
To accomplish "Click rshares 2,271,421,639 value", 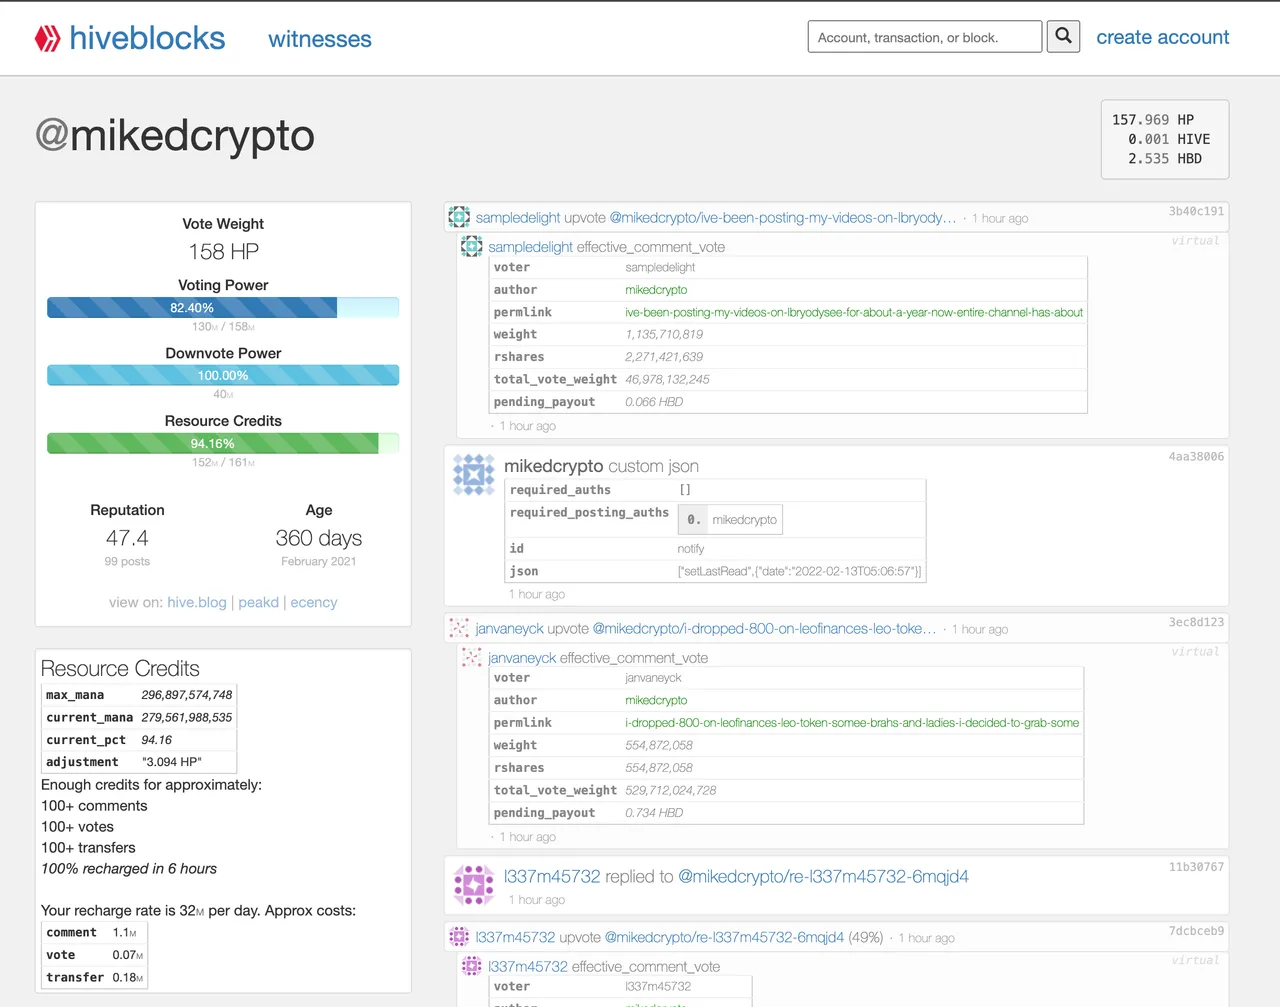I will click(664, 357).
